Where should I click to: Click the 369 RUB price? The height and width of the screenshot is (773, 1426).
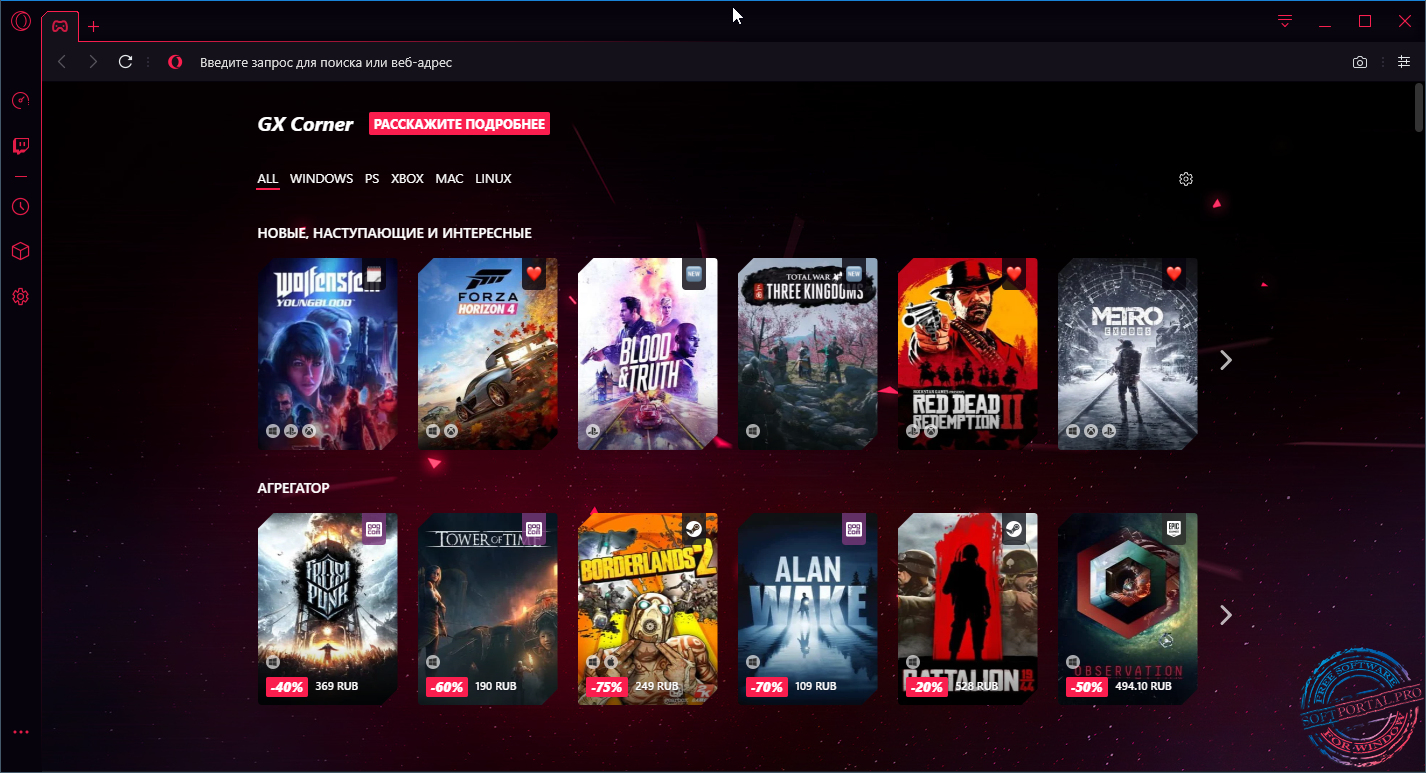pyautogui.click(x=337, y=687)
